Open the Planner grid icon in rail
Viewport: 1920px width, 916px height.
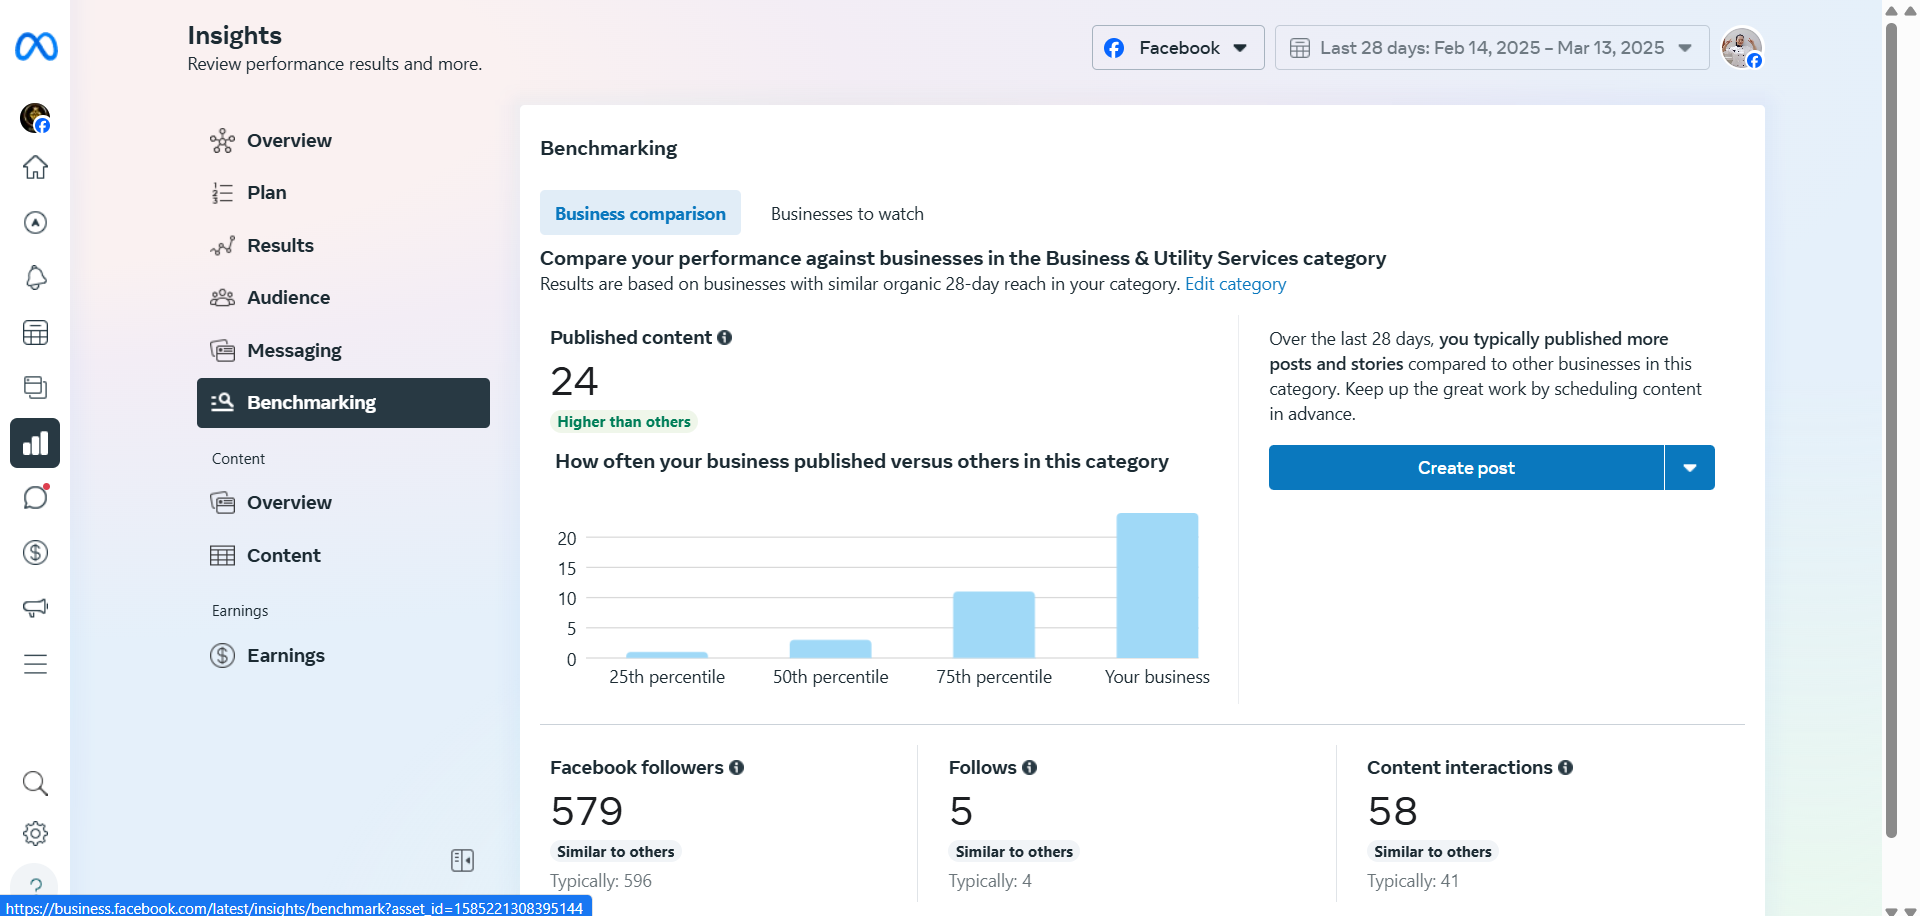[x=35, y=333]
